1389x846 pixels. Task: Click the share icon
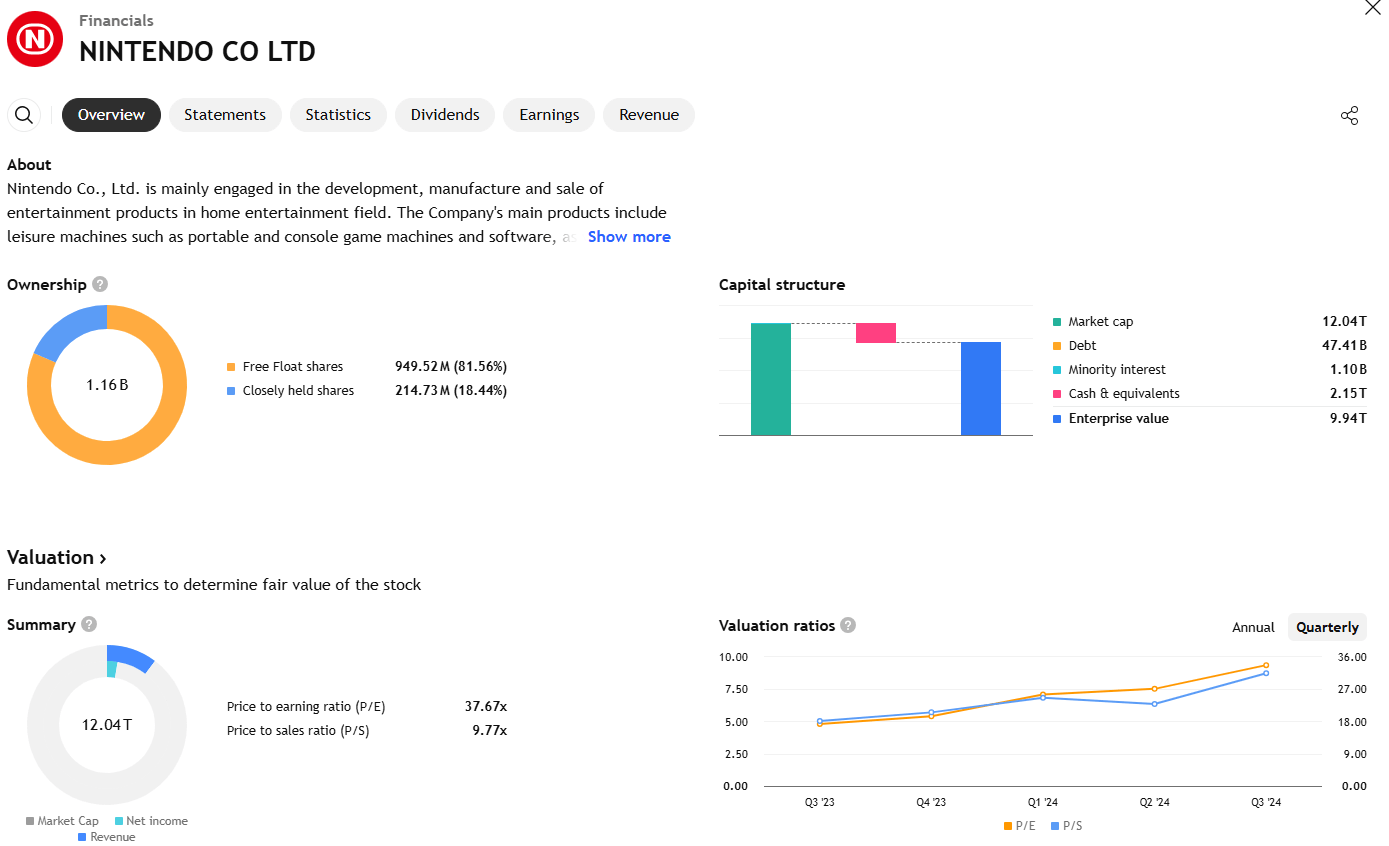pos(1349,115)
